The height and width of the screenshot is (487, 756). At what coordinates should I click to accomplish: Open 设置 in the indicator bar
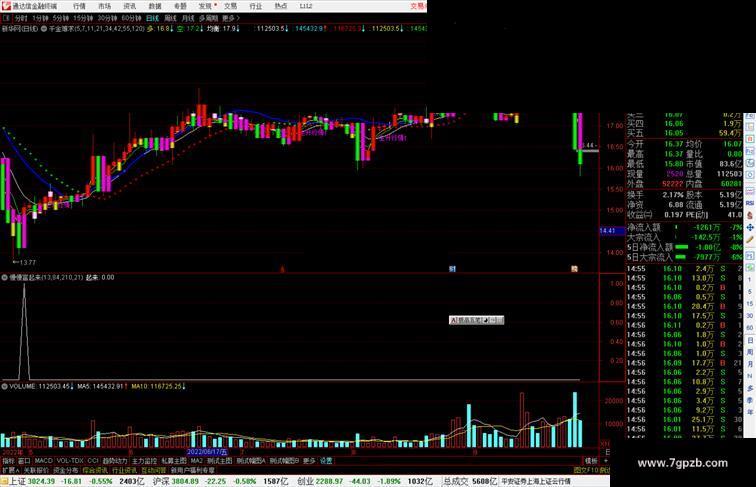tap(326, 461)
